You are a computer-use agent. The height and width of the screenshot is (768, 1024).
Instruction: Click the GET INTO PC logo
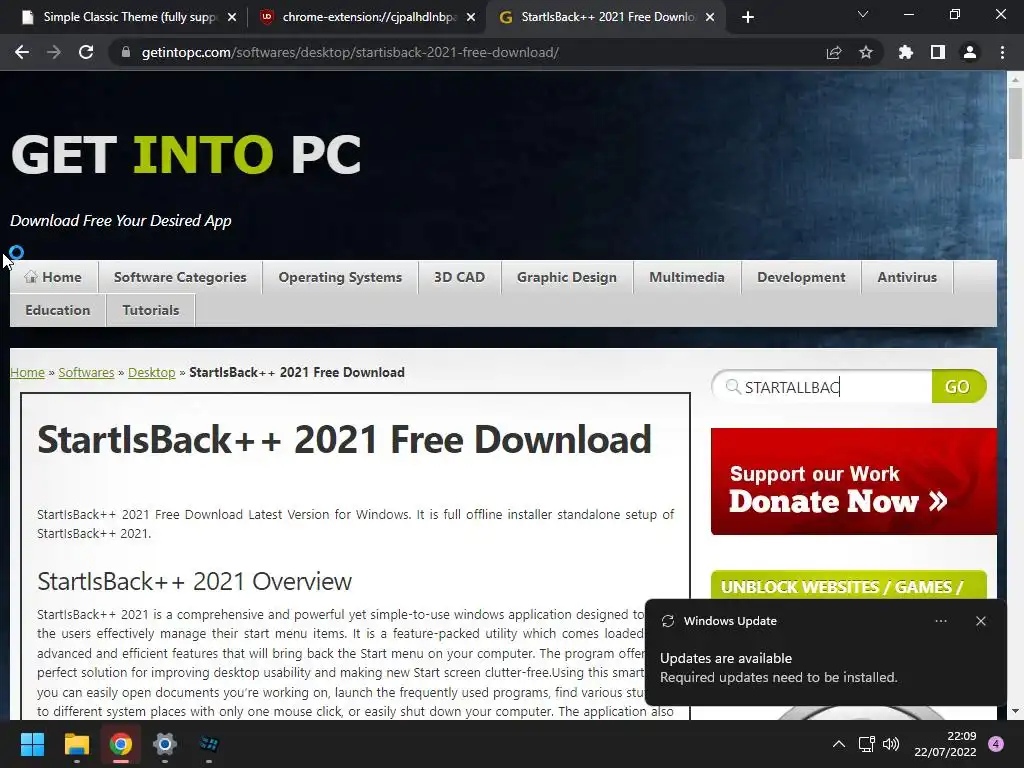[x=186, y=155]
